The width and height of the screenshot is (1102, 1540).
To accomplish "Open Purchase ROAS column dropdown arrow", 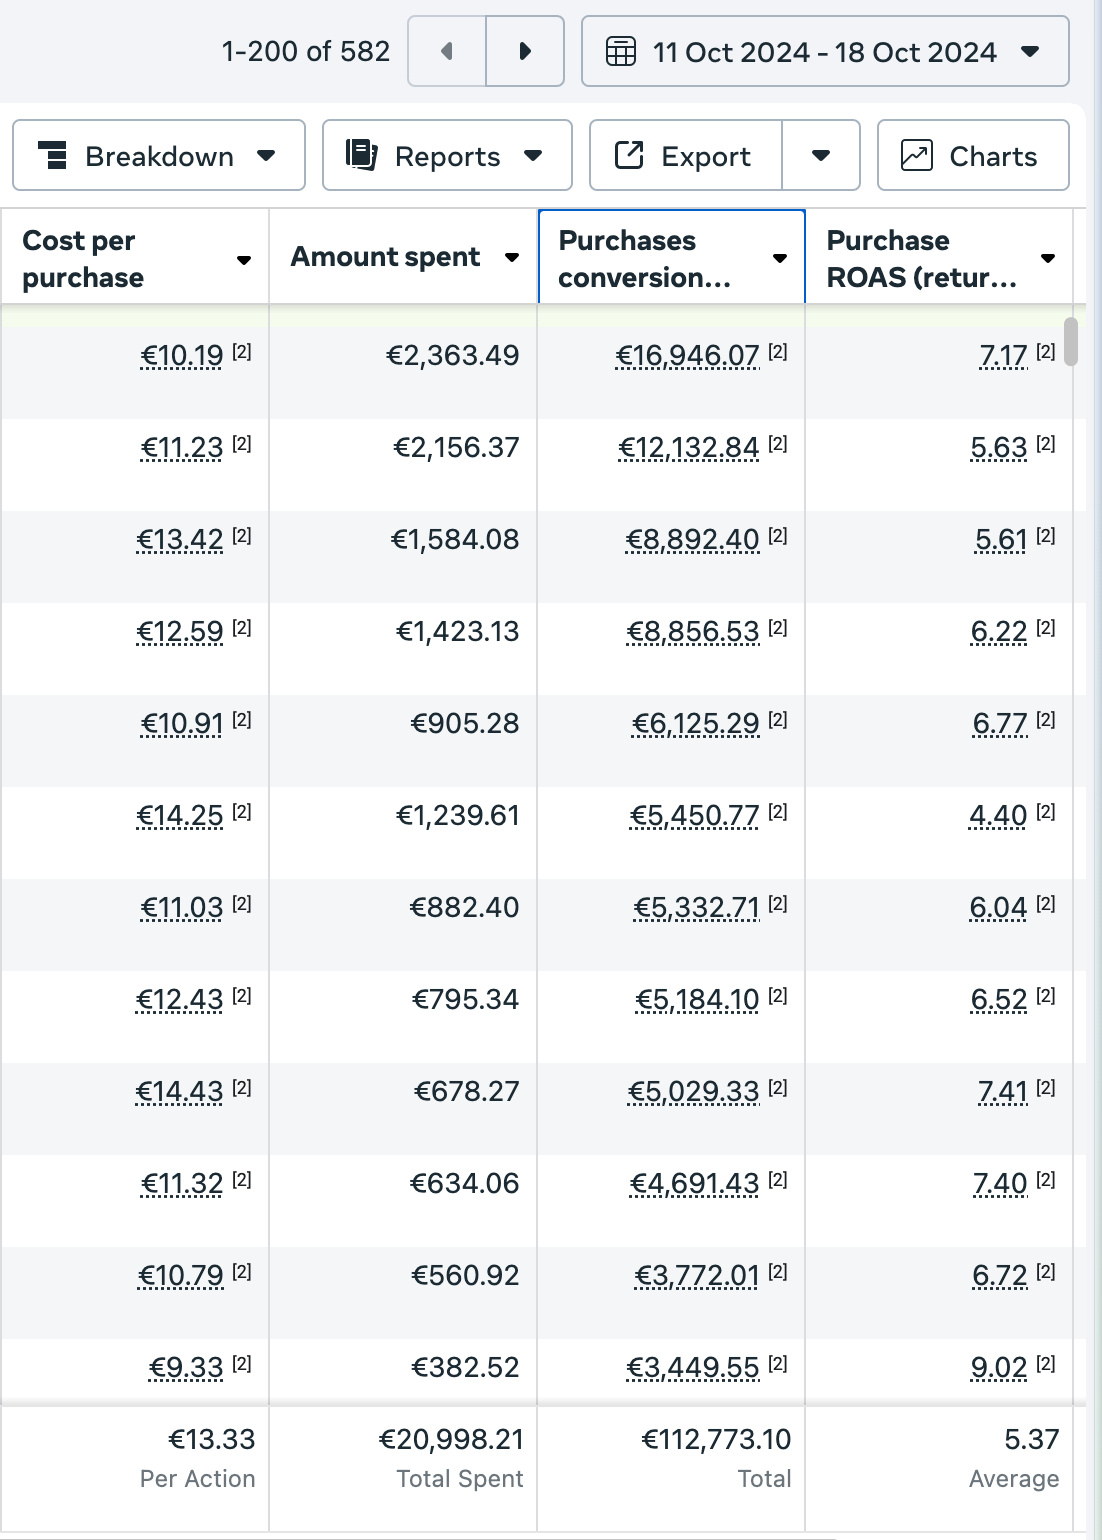I will [x=1048, y=258].
